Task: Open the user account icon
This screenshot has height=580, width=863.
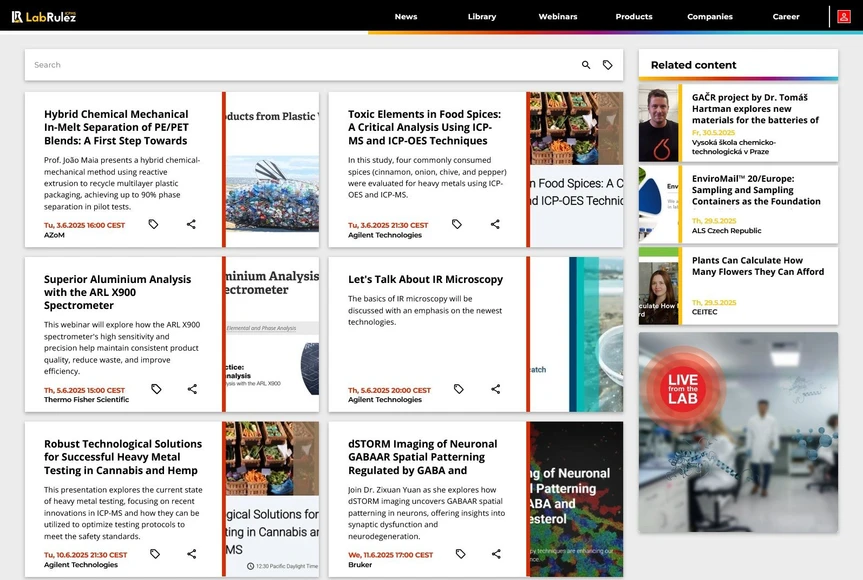Action: point(844,17)
